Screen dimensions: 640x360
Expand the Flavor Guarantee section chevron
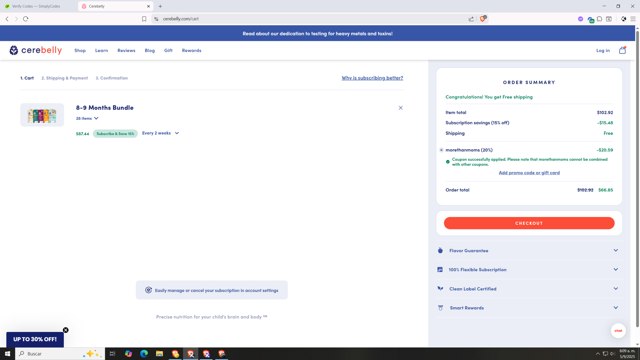616,250
